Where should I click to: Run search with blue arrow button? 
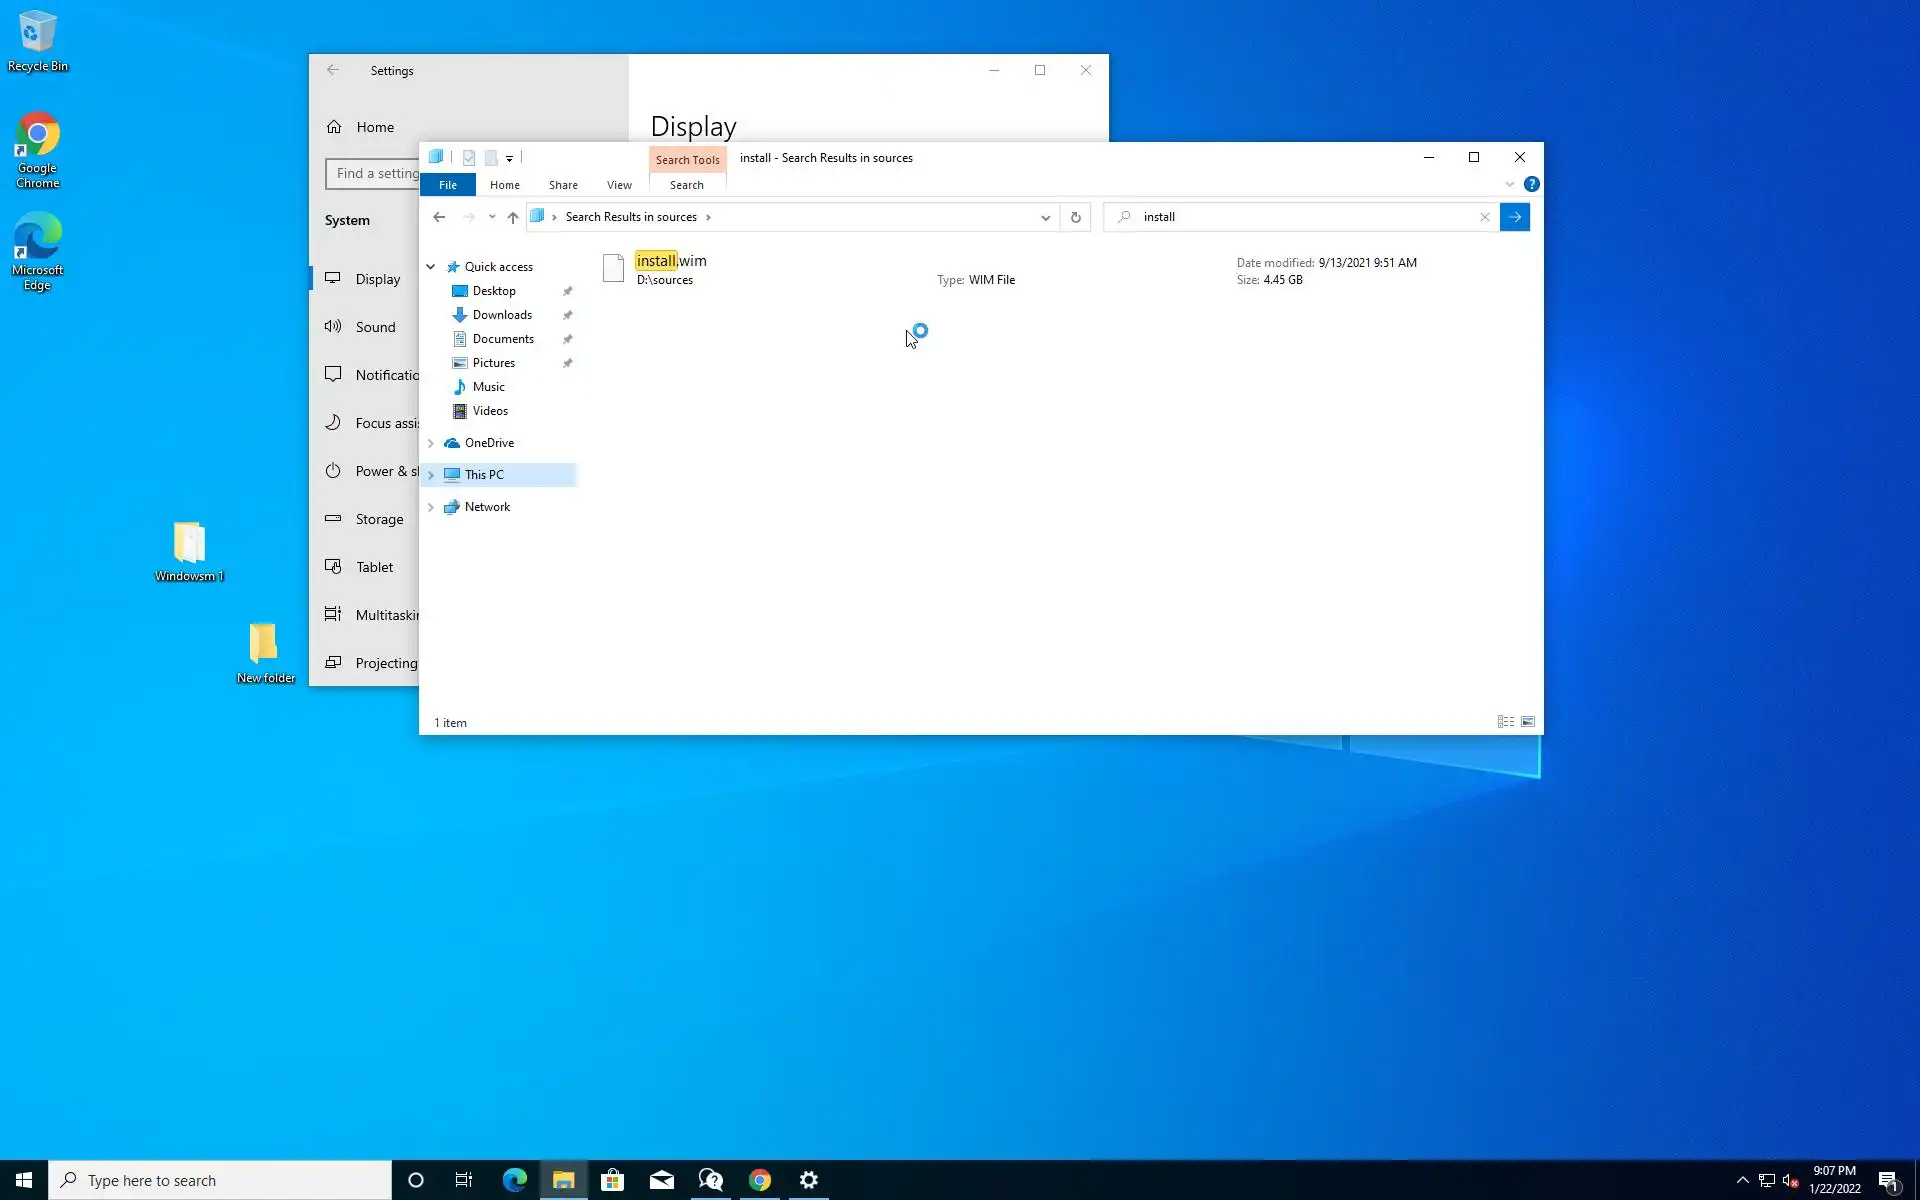[1514, 217]
